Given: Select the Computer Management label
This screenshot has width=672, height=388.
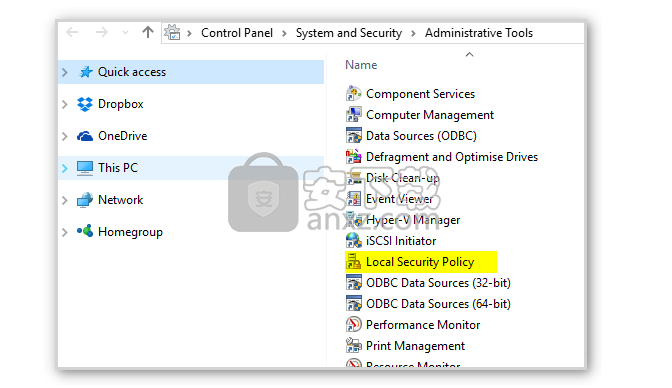Looking at the screenshot, I should [x=430, y=115].
